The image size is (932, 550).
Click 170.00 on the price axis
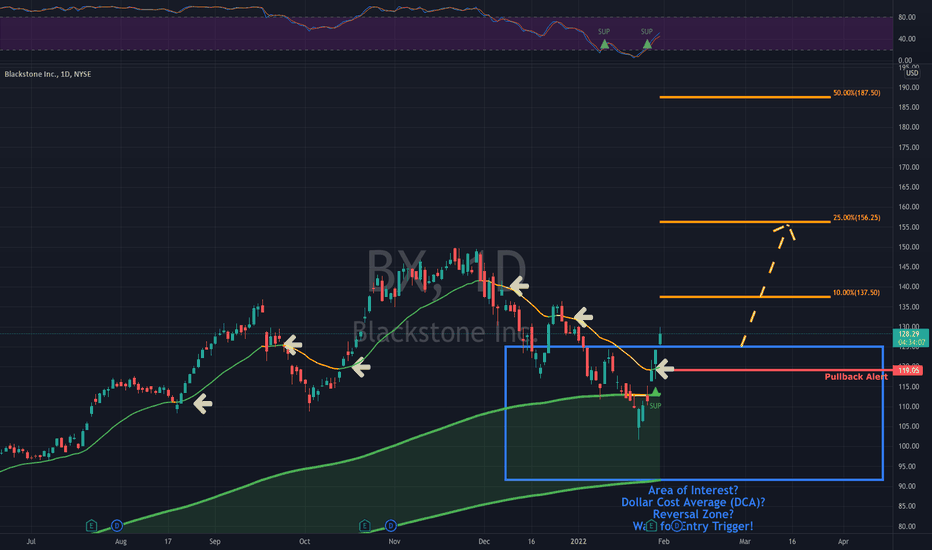pyautogui.click(x=909, y=168)
